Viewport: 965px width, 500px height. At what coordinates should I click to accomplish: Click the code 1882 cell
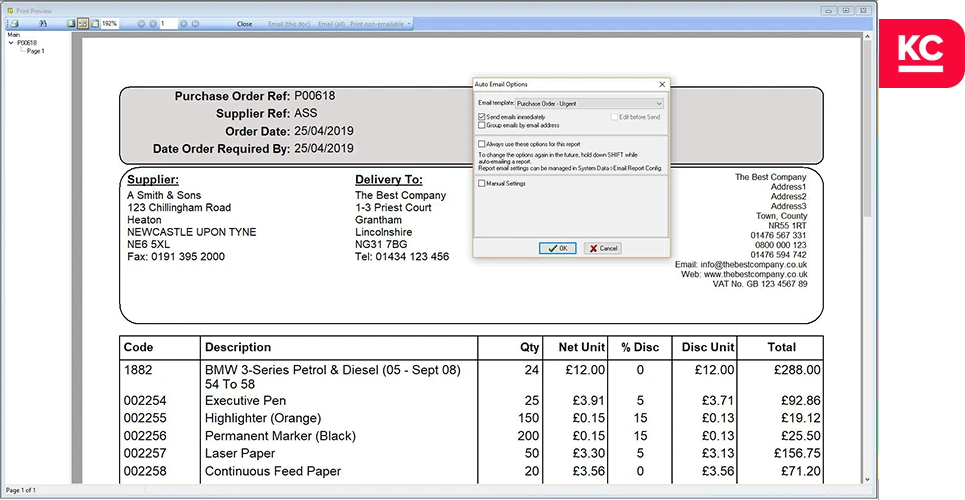pyautogui.click(x=138, y=370)
